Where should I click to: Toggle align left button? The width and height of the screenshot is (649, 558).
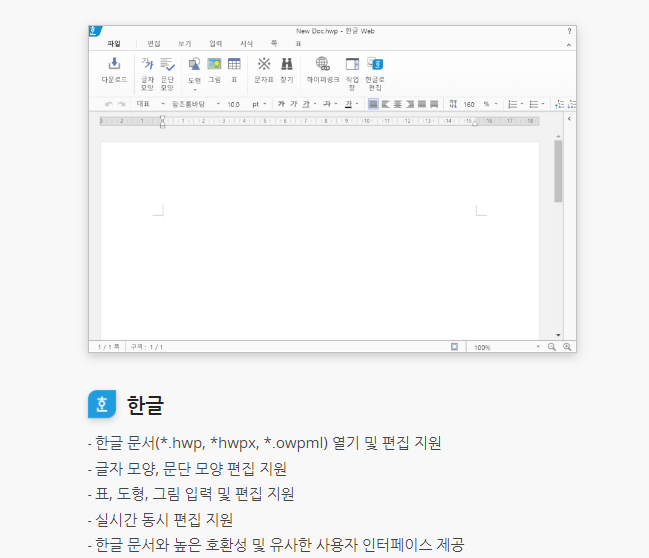[385, 104]
